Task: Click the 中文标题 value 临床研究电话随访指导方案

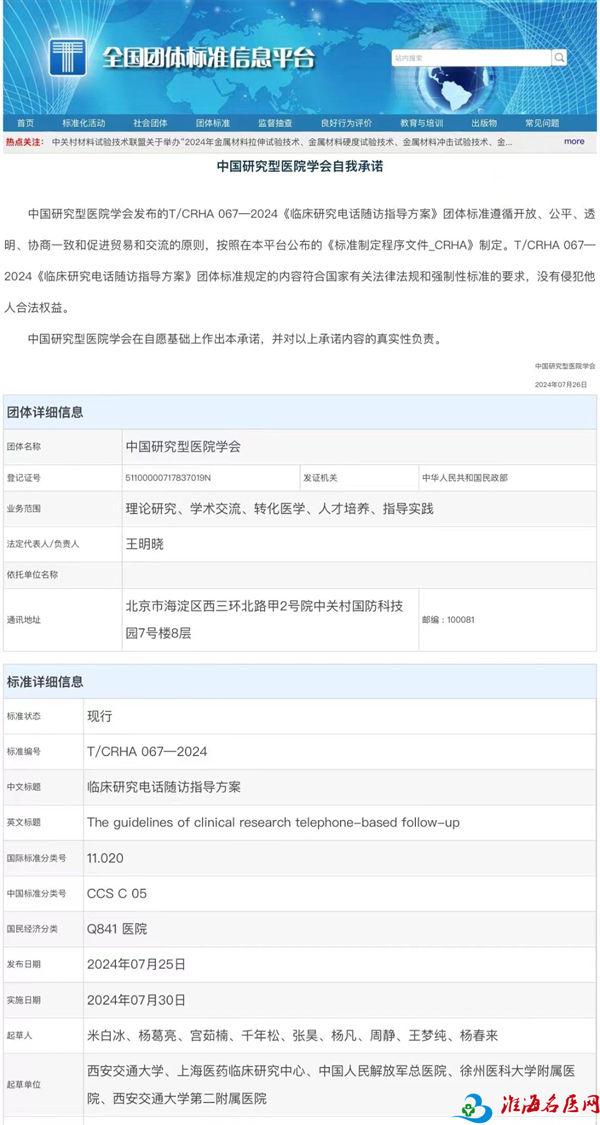Action: click(164, 787)
